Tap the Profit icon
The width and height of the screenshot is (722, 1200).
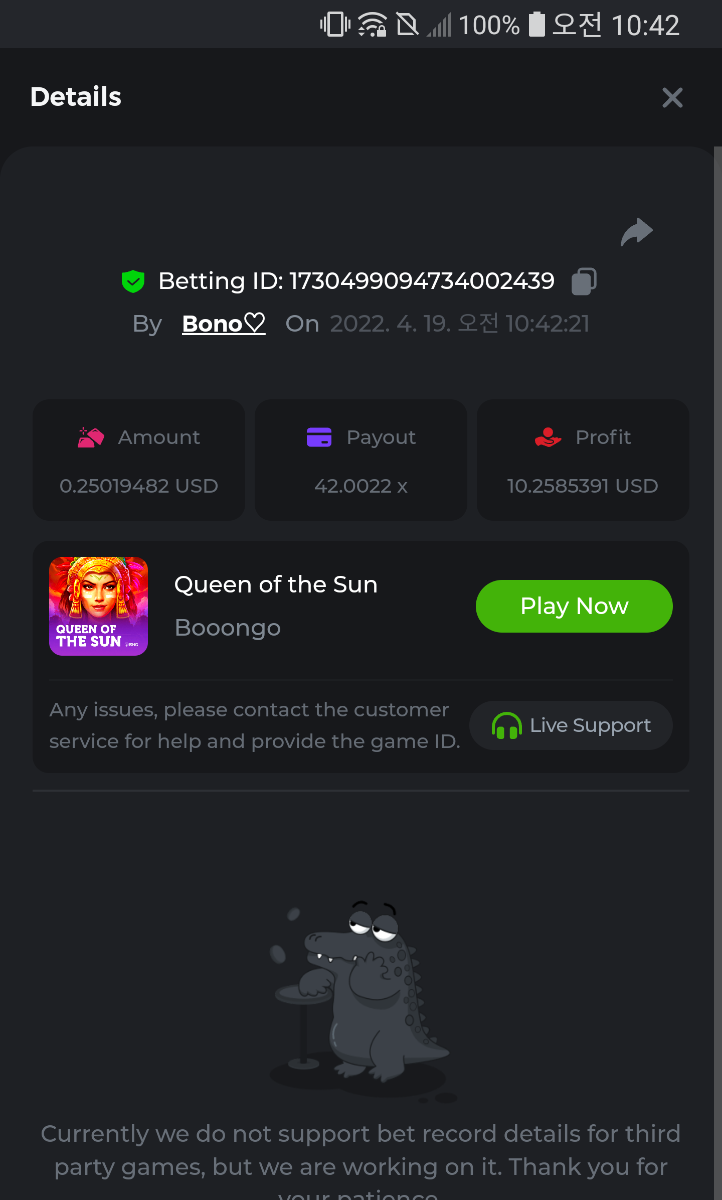point(547,437)
